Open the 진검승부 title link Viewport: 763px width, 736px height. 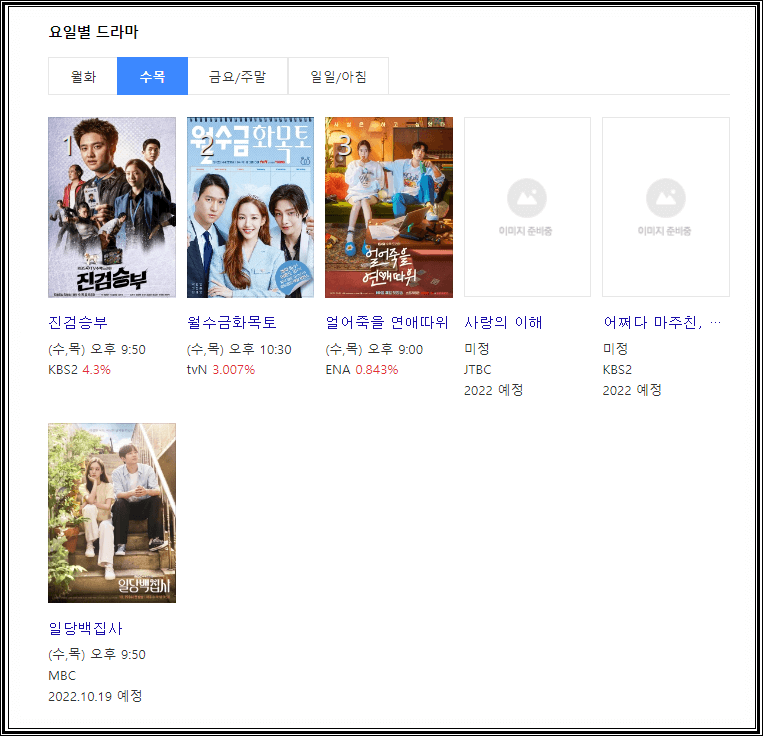click(x=78, y=322)
